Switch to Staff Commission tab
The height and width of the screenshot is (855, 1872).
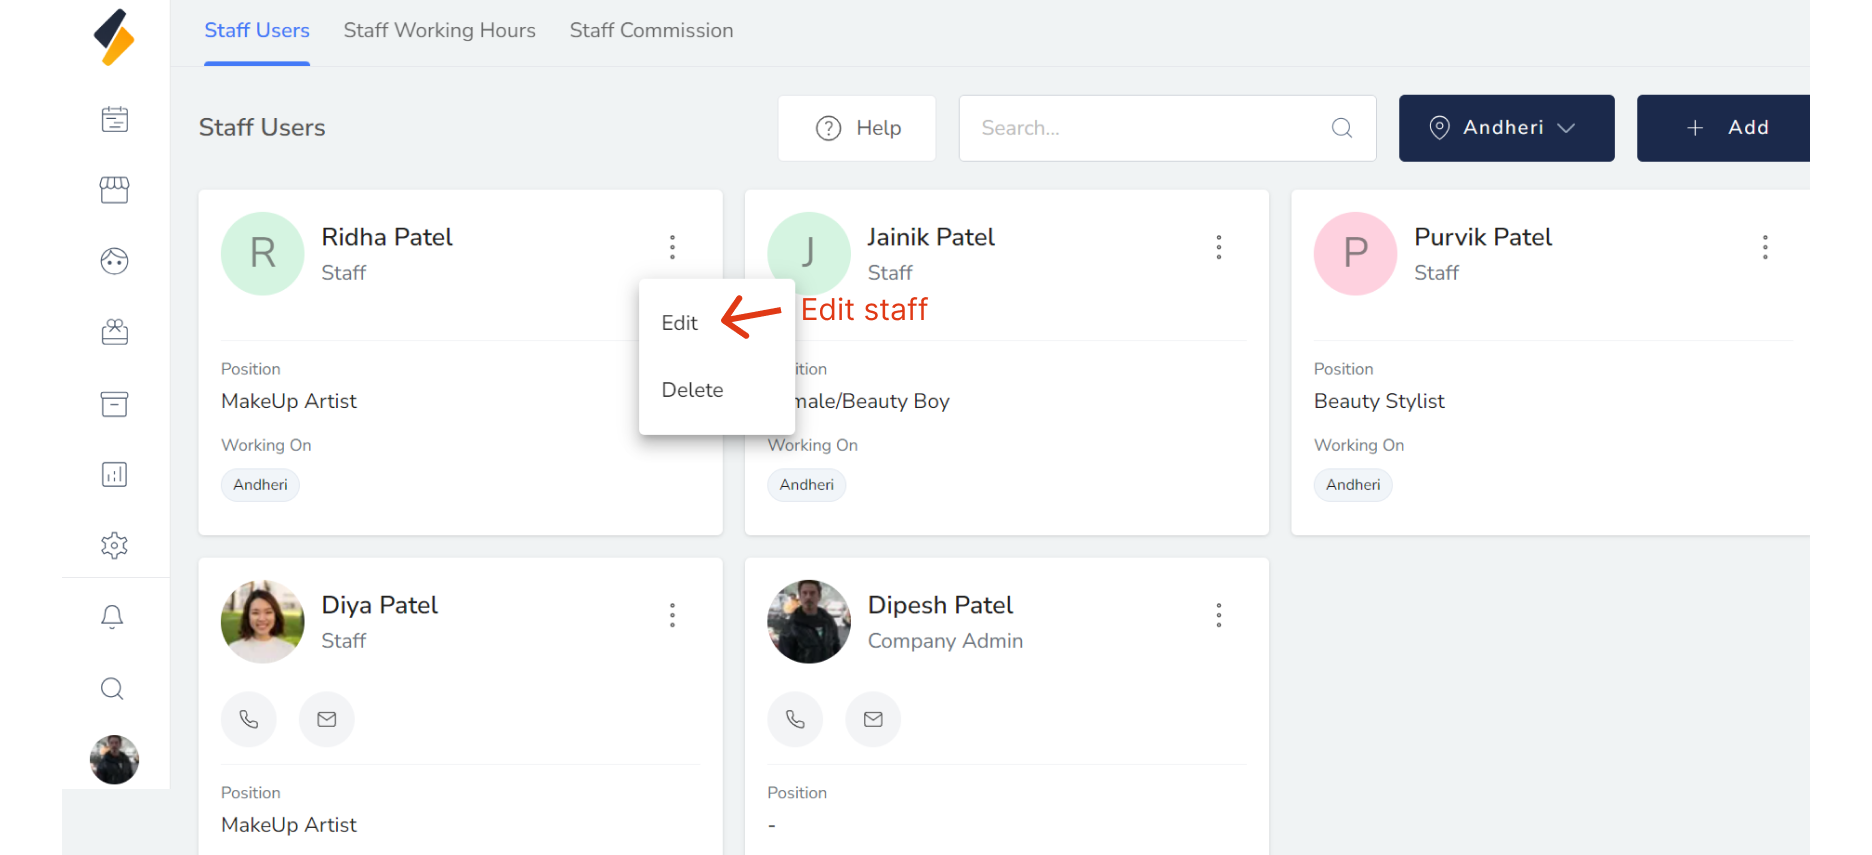pos(651,31)
